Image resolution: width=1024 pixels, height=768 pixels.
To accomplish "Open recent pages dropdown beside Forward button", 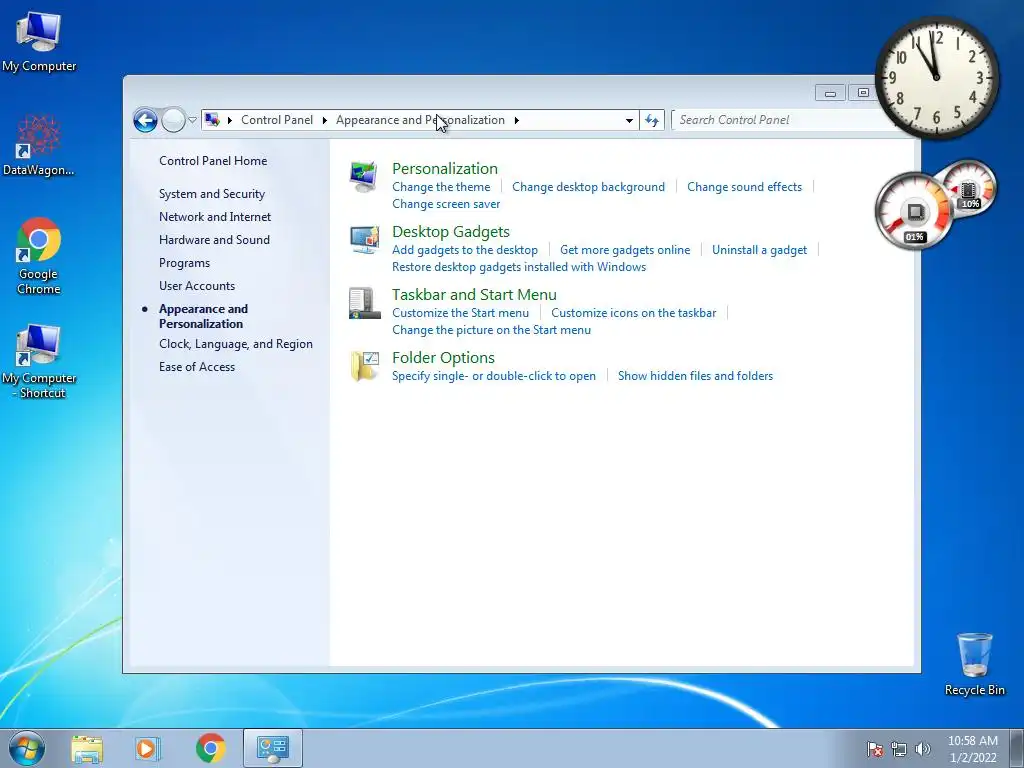I will click(192, 120).
